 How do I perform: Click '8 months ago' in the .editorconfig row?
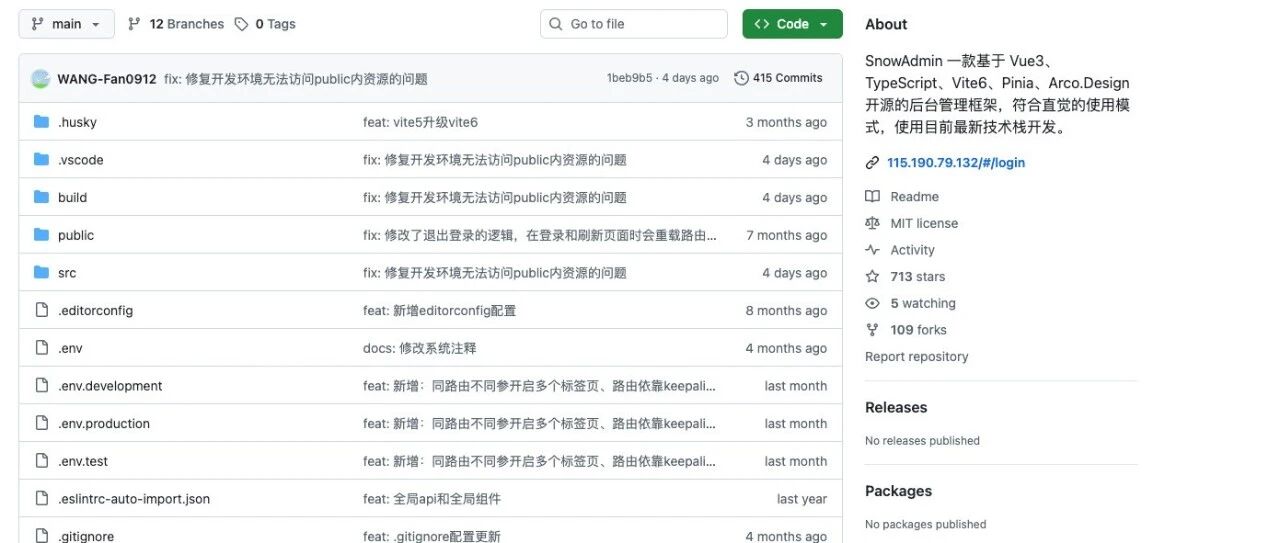coord(786,311)
